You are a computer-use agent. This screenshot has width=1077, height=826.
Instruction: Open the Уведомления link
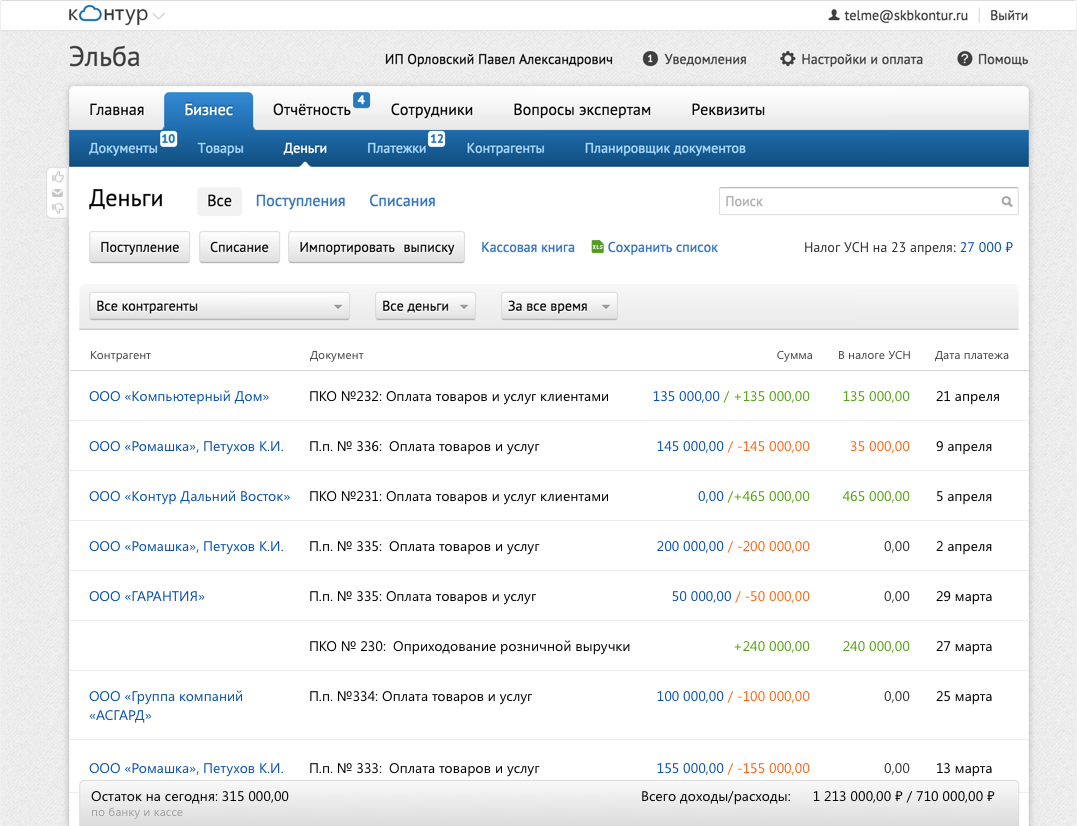pos(705,59)
